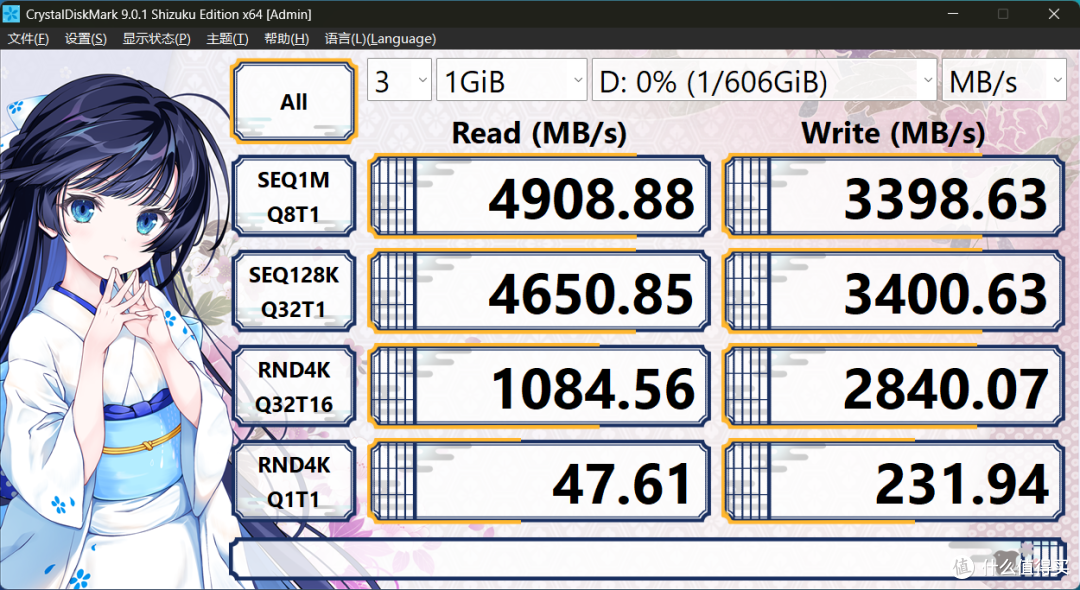
Task: Open the 设置(S) menu
Action: 85,39
